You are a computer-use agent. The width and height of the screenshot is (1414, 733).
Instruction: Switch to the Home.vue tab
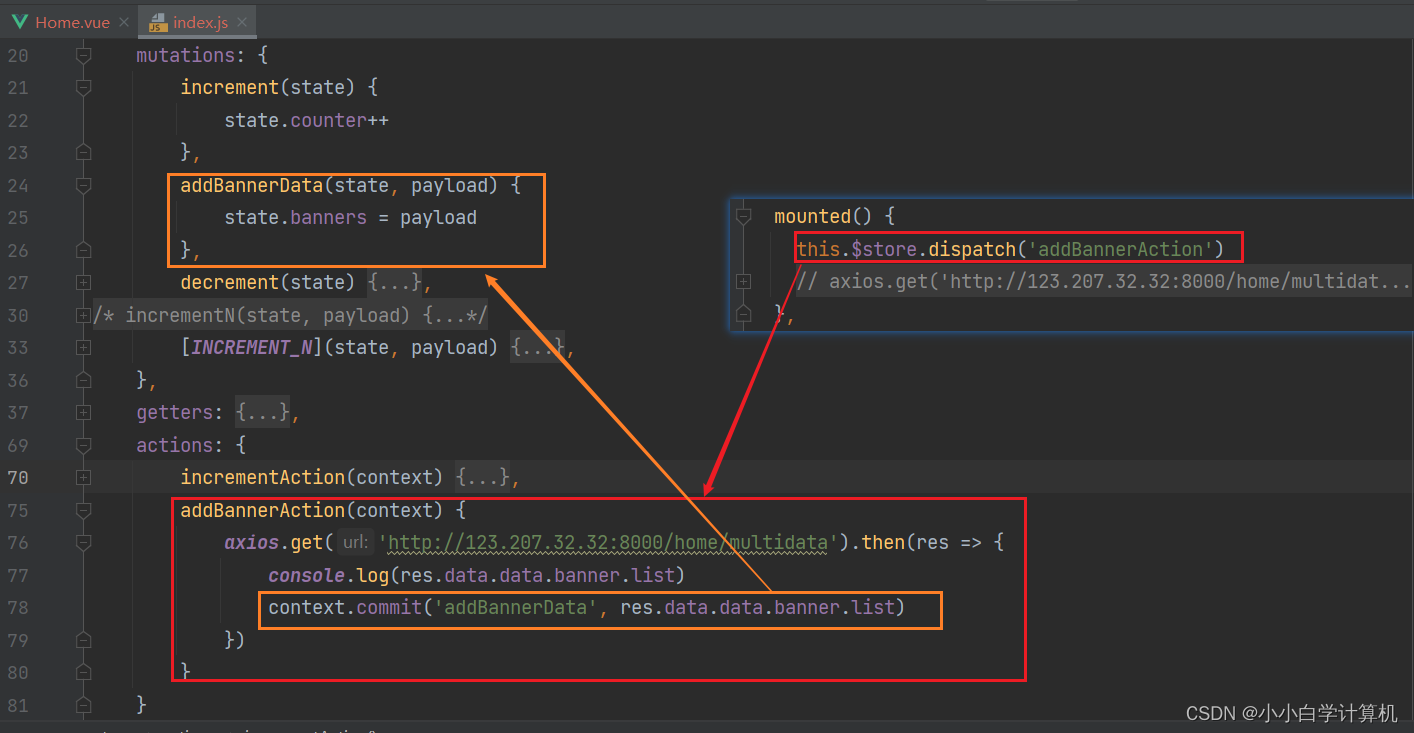(70, 21)
